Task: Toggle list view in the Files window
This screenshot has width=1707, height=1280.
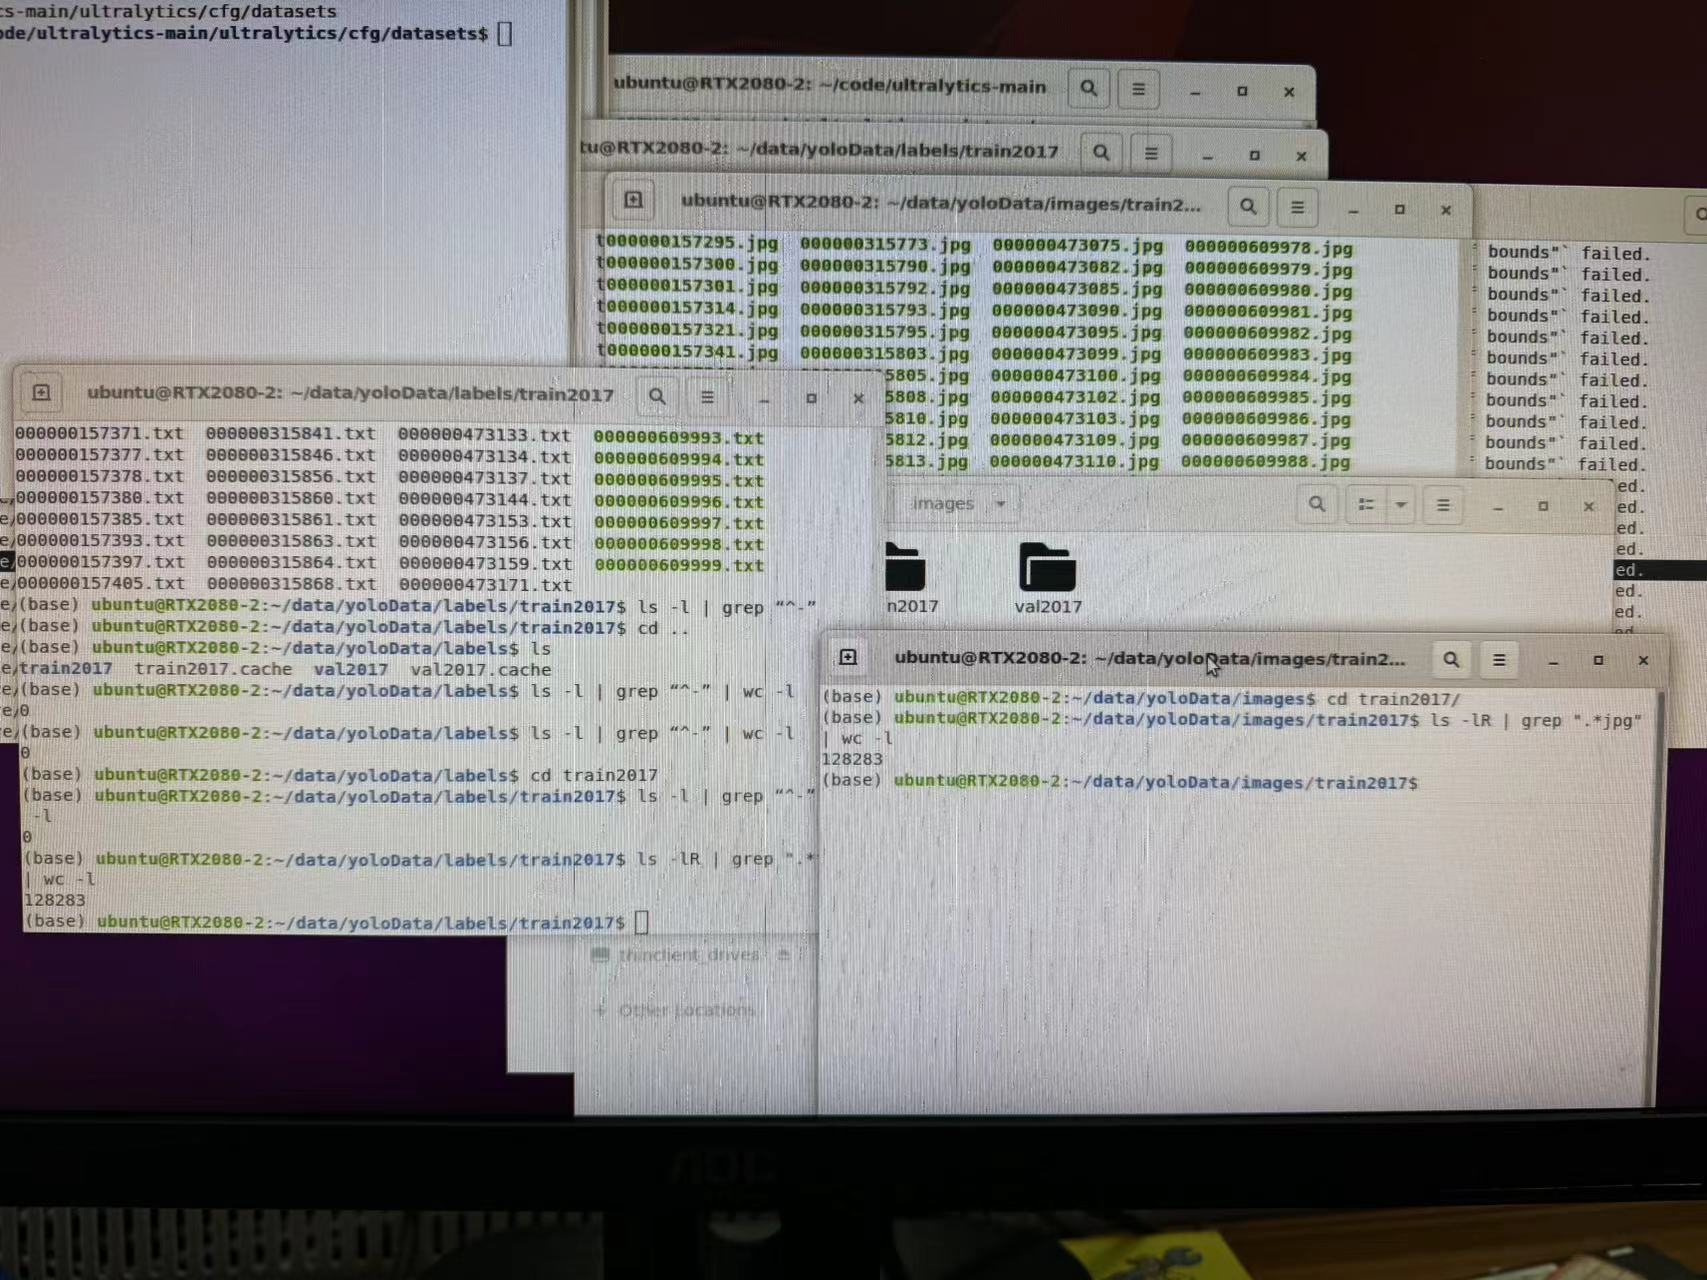Action: (x=1366, y=504)
